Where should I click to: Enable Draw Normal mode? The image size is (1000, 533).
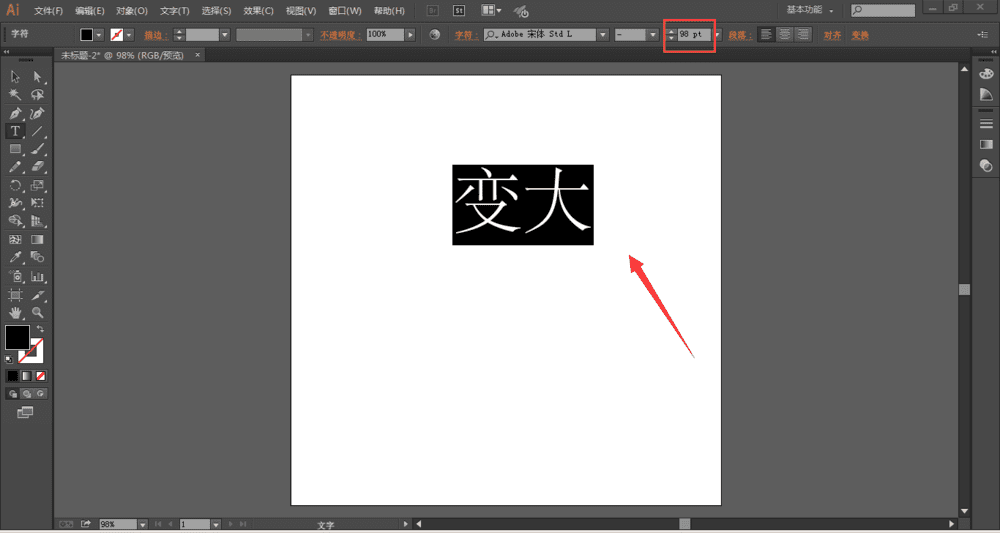(13, 394)
